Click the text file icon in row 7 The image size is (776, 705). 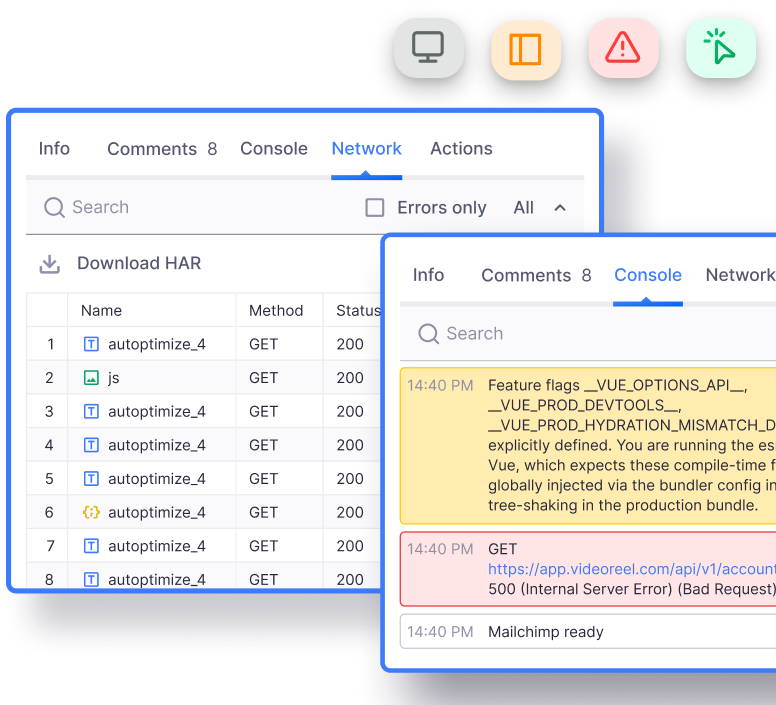91,546
